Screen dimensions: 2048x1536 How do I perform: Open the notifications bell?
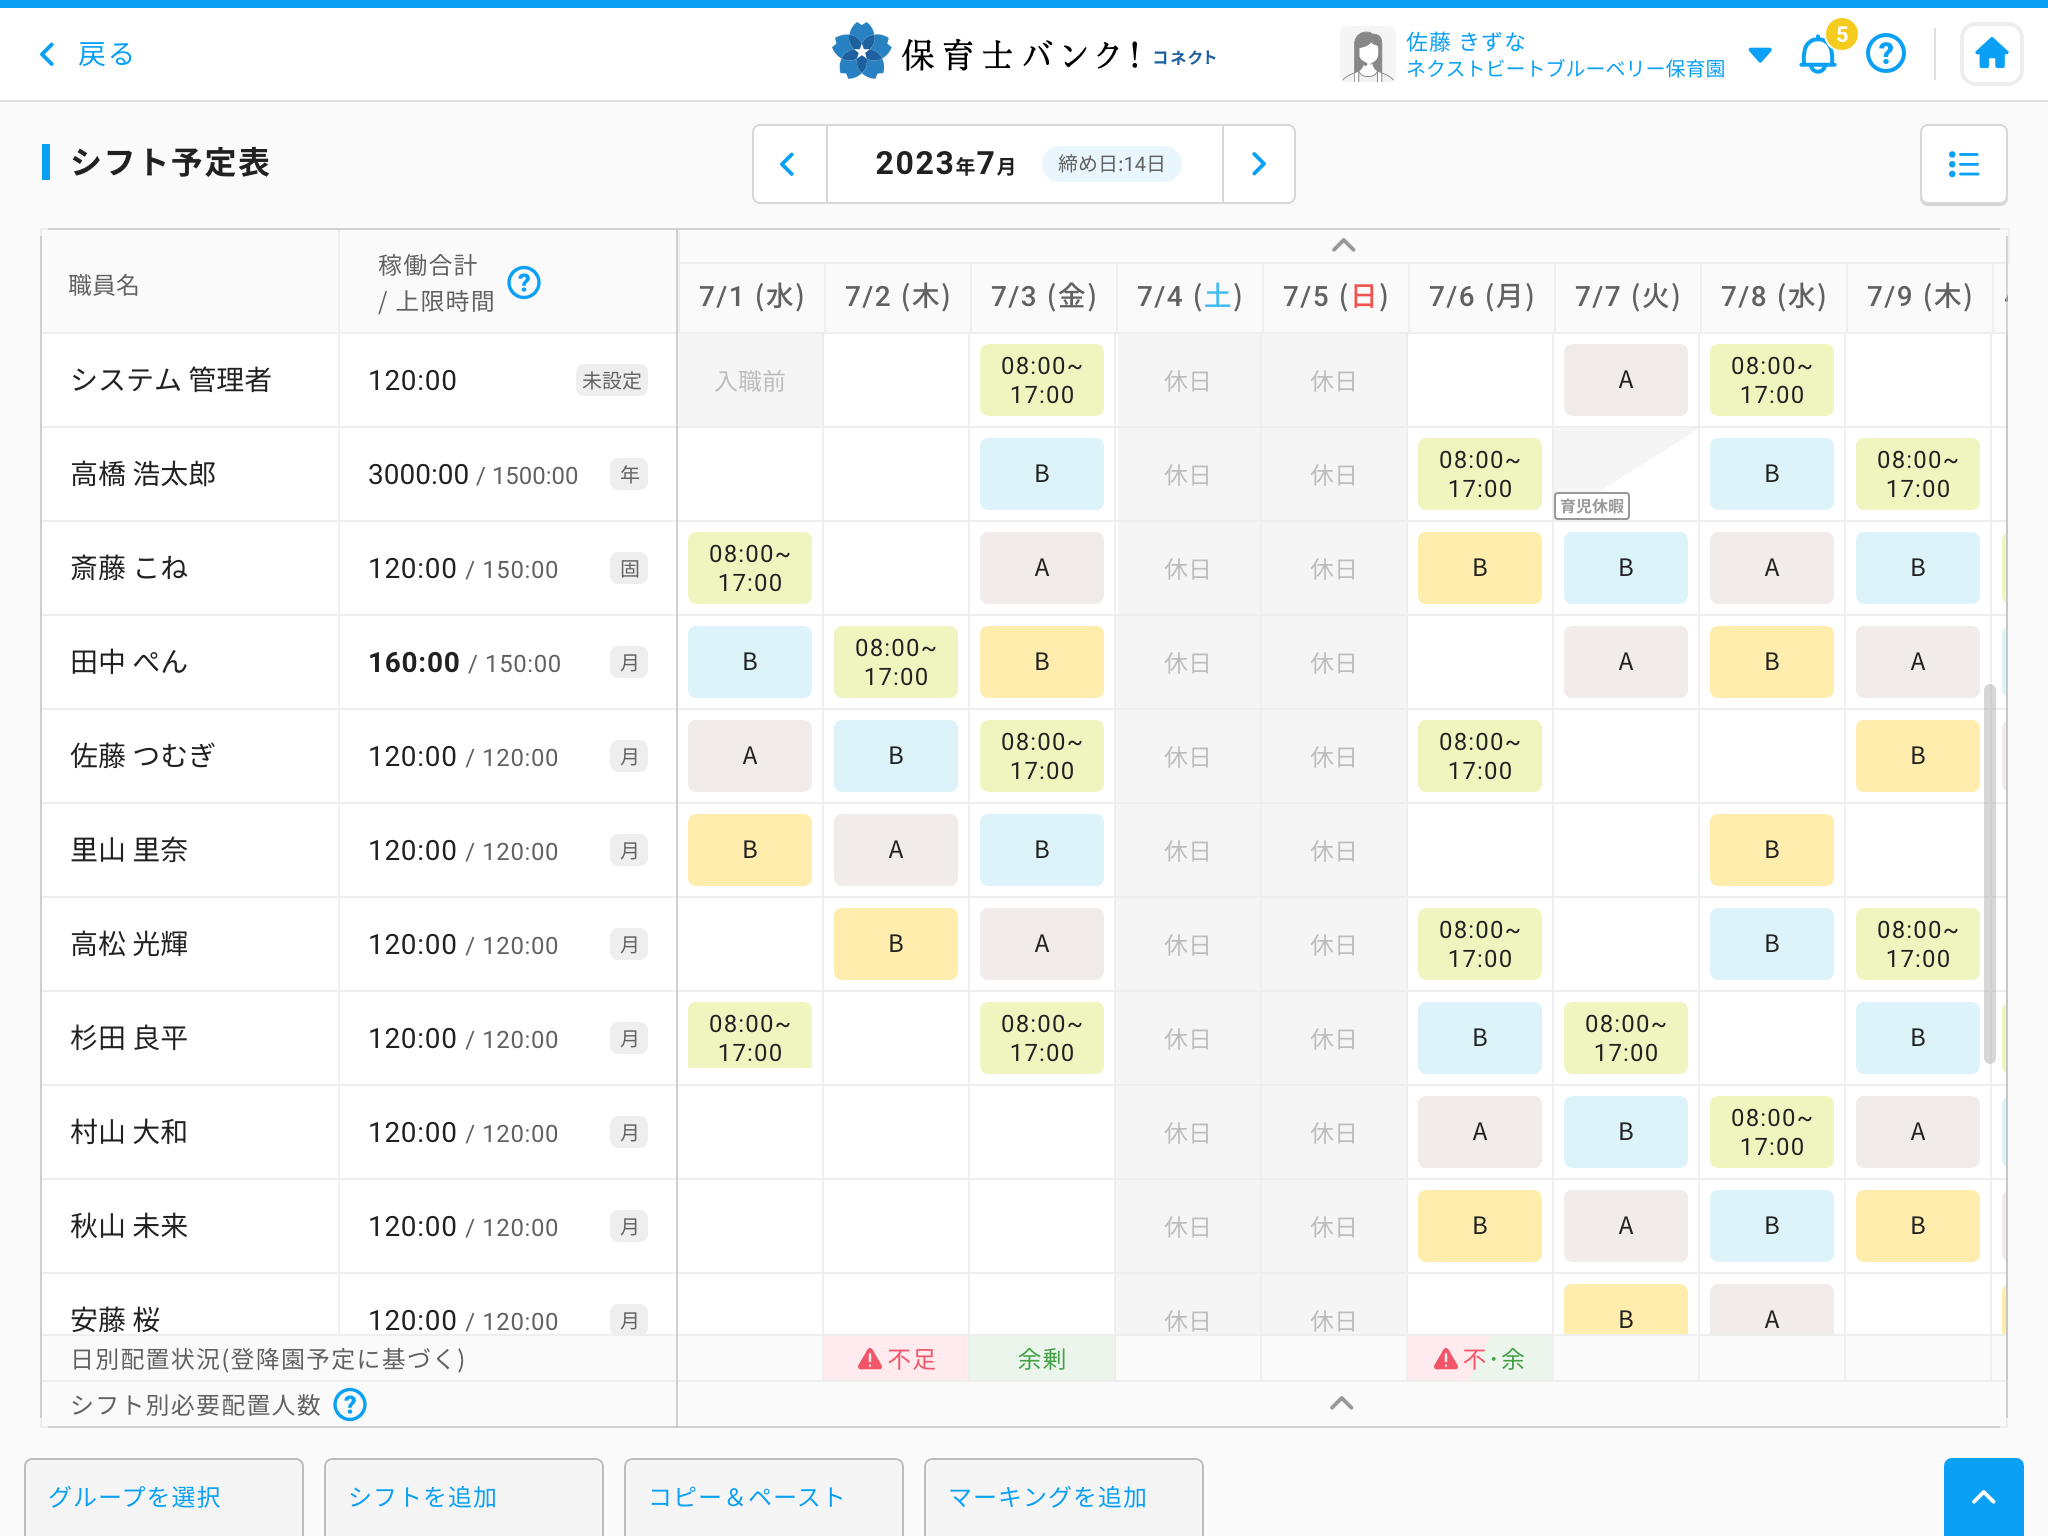pyautogui.click(x=1817, y=54)
